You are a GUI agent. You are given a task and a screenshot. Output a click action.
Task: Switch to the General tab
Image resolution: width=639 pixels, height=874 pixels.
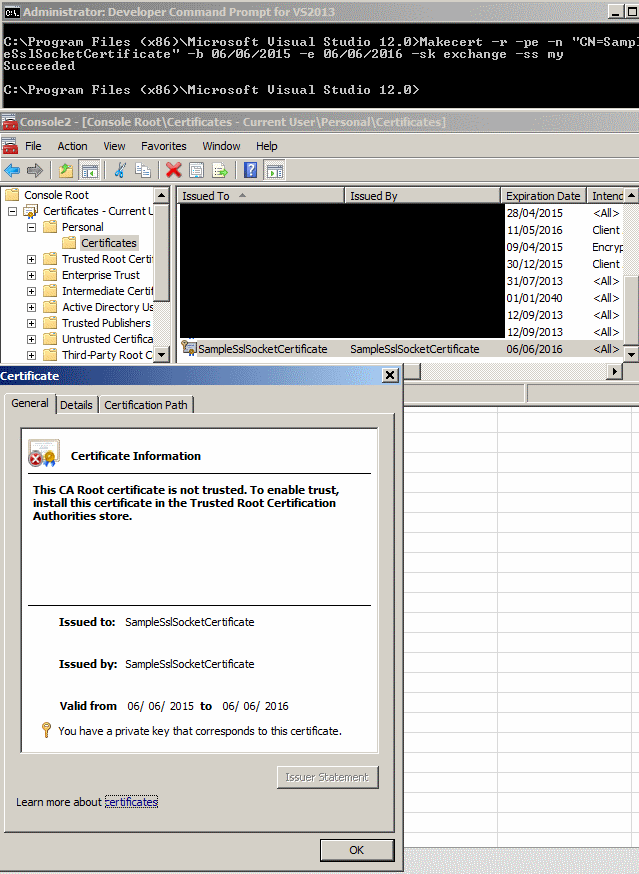[x=30, y=404]
